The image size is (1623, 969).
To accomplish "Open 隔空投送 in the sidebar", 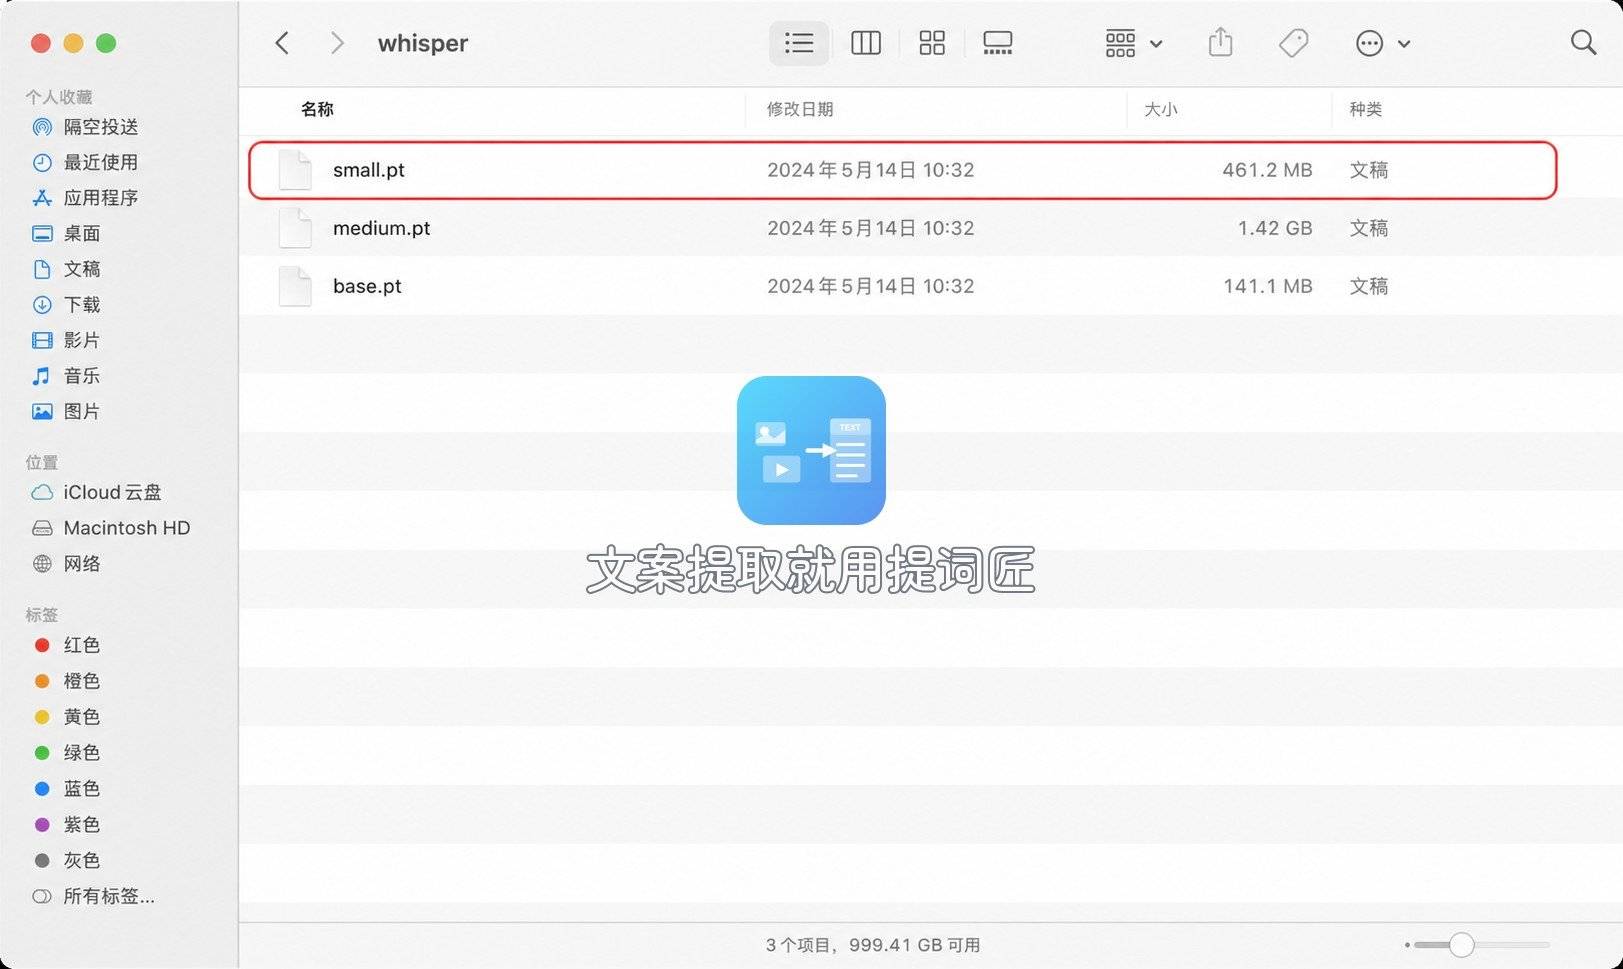I will tap(100, 127).
